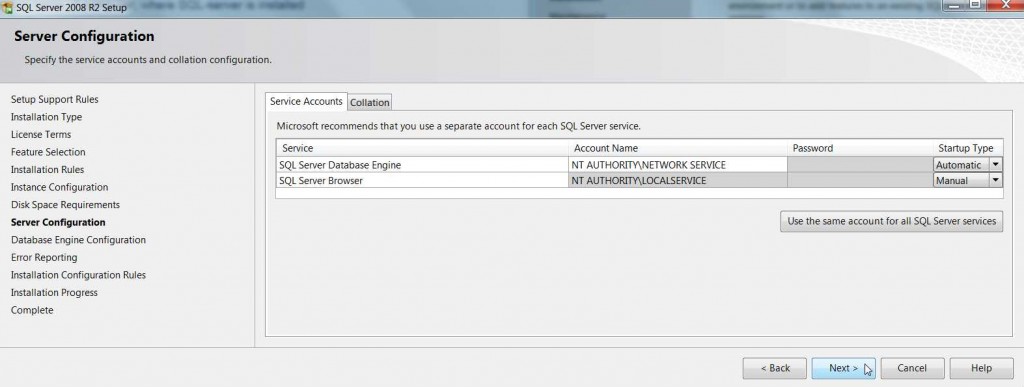Click Error Reporting step in sidebar
Image resolution: width=1024 pixels, height=387 pixels.
44,258
